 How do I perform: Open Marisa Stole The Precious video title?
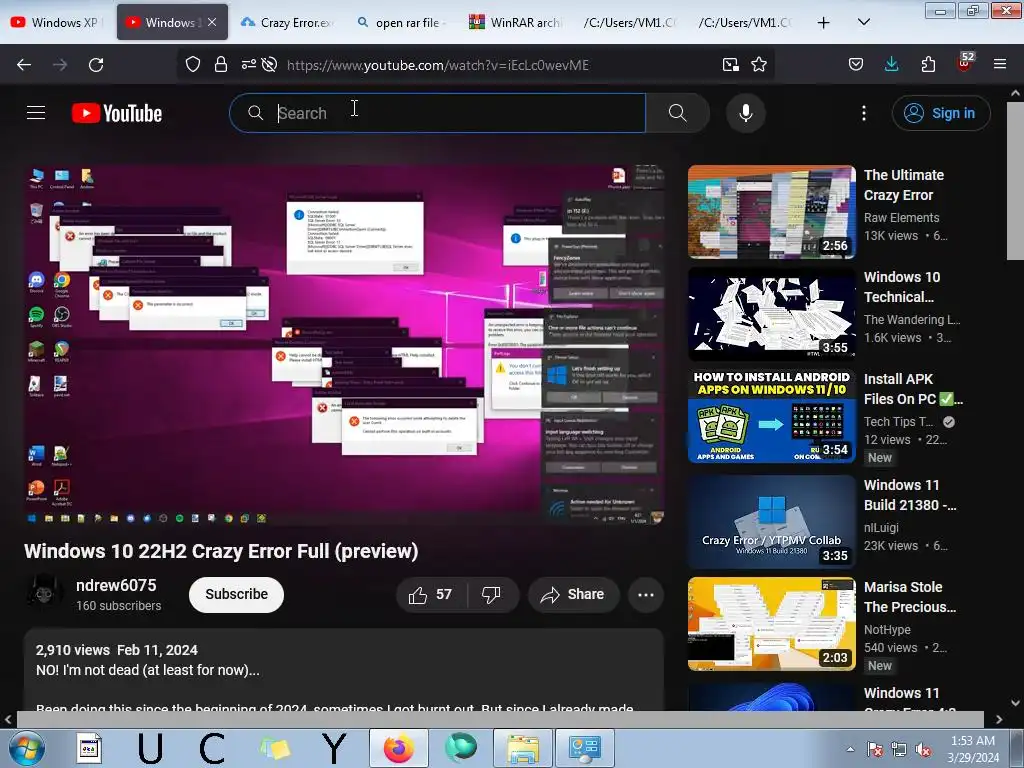910,597
